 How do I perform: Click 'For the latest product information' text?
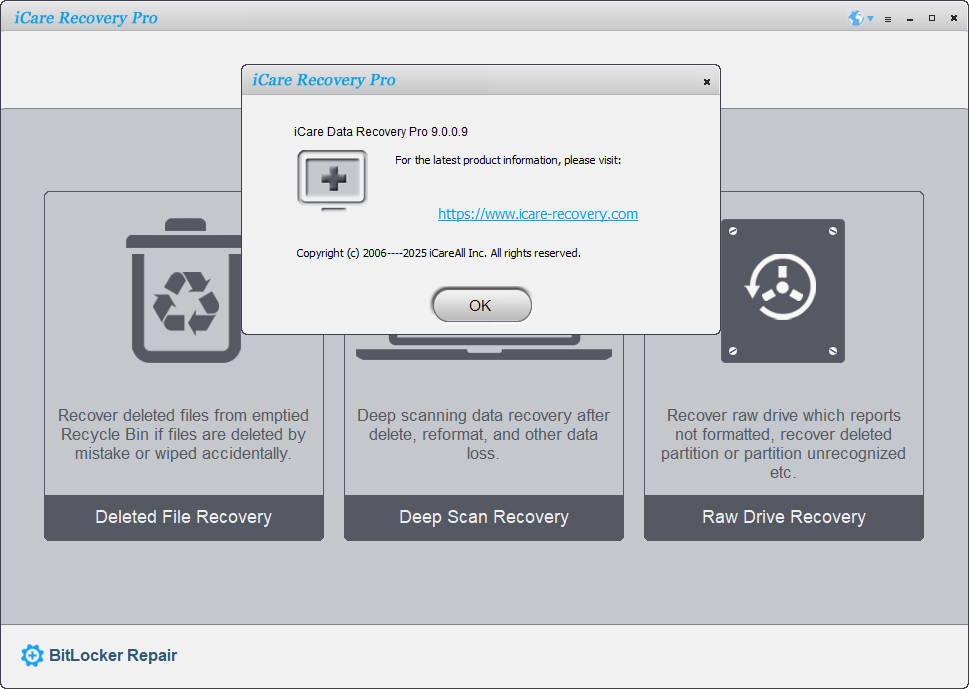pyautogui.click(x=508, y=160)
